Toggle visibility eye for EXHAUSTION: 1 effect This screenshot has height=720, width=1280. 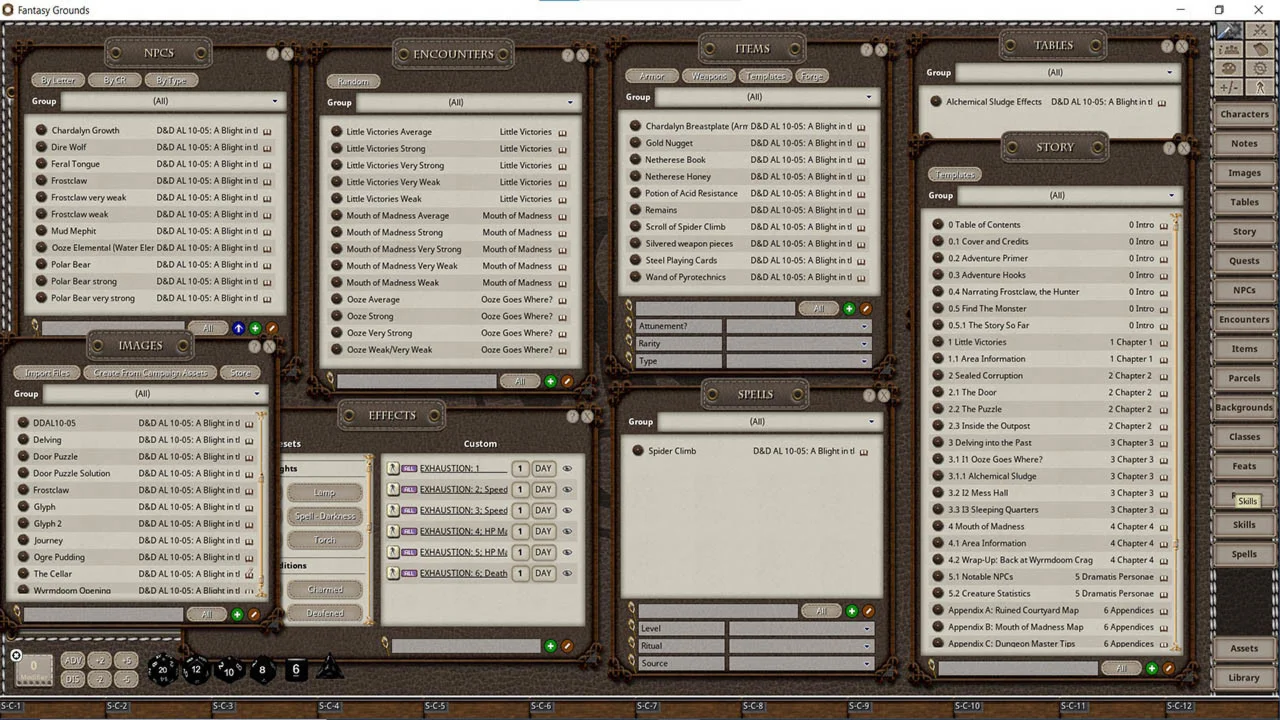567,469
